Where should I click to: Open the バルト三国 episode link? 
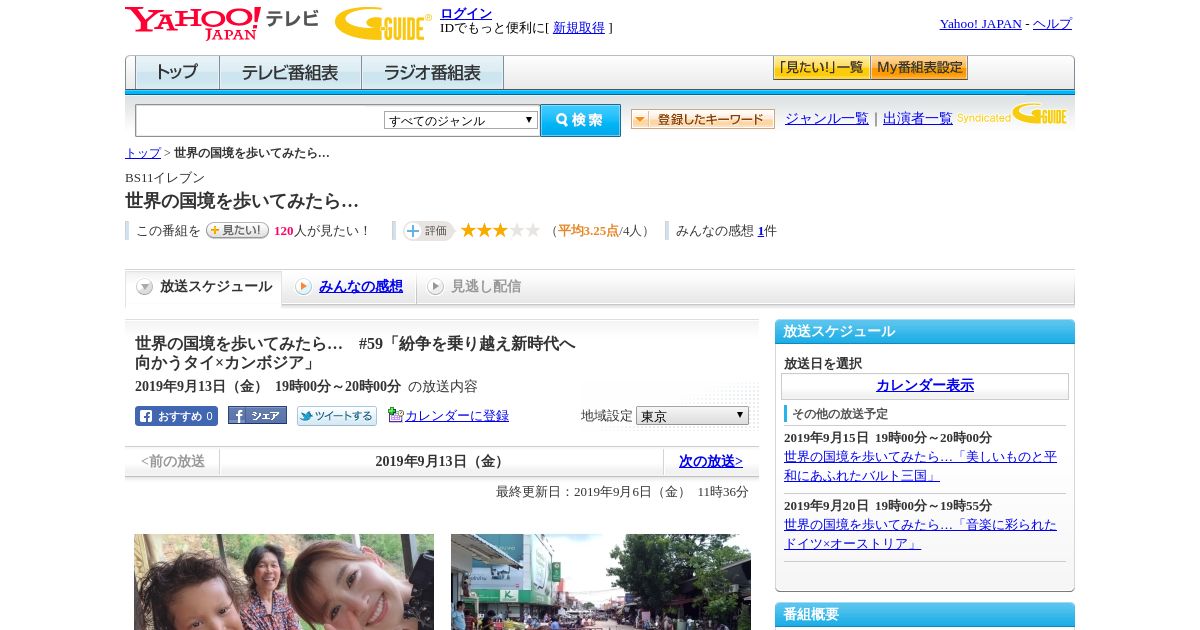pos(920,466)
